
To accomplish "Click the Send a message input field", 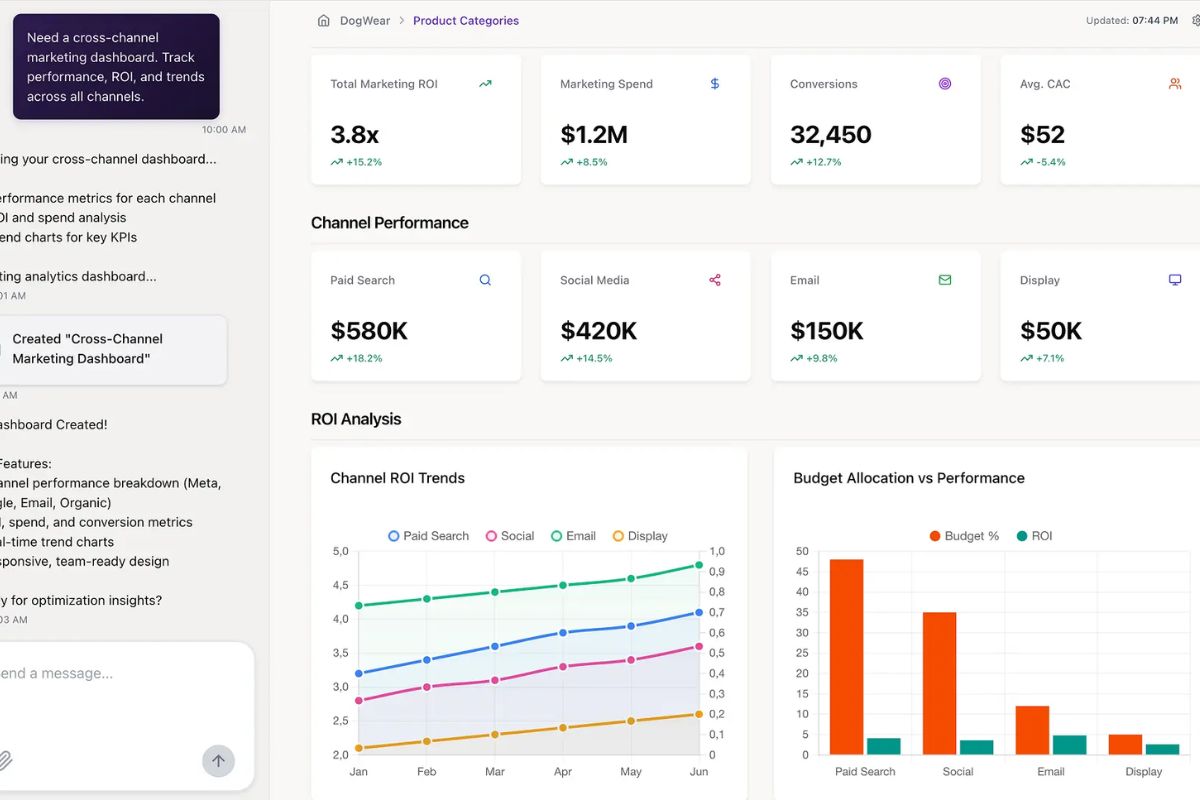I will click(100, 673).
